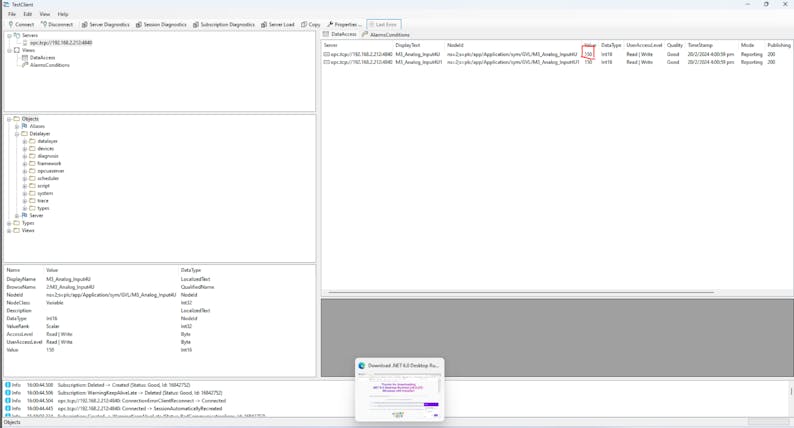Click the Server Load toolbar icon

[278, 24]
